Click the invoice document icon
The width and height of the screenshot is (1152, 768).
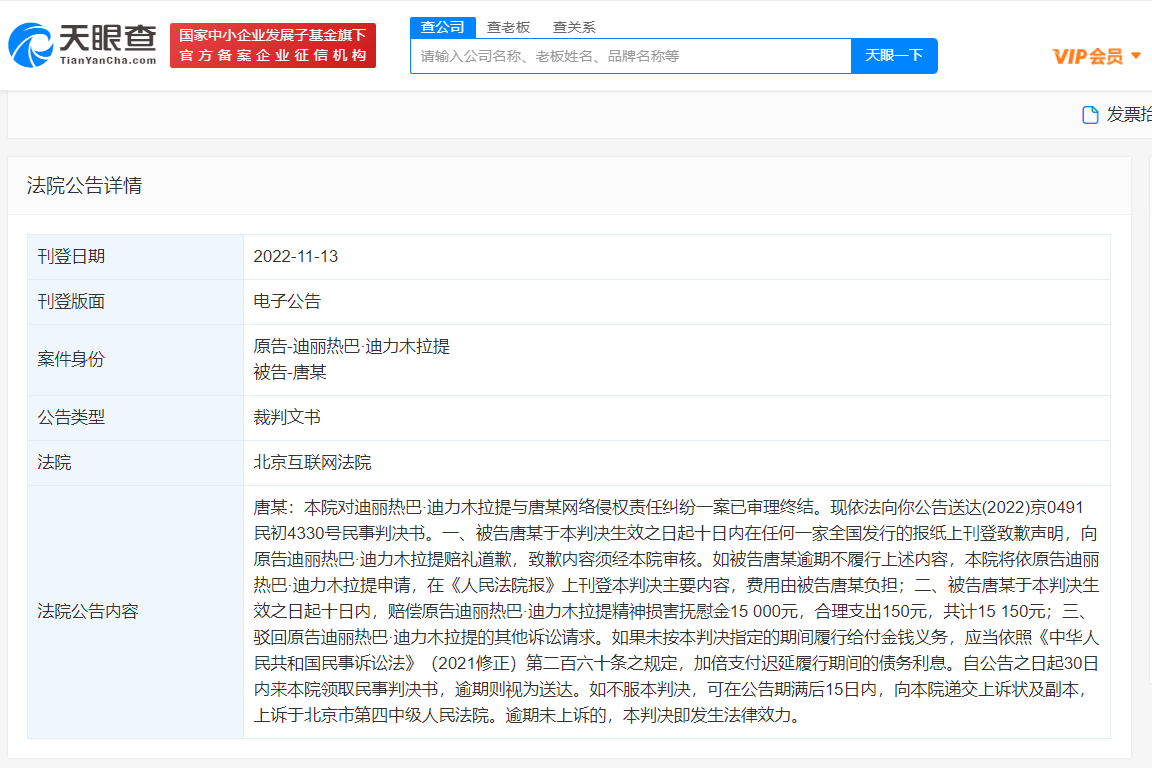[1090, 115]
